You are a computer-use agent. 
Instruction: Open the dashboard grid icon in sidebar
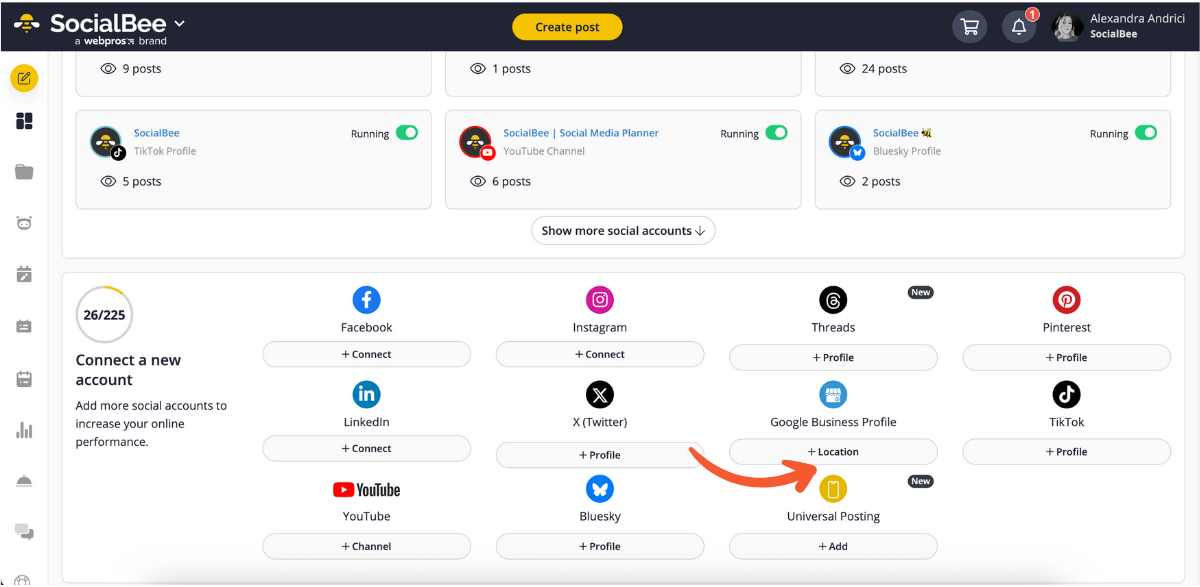(x=24, y=121)
